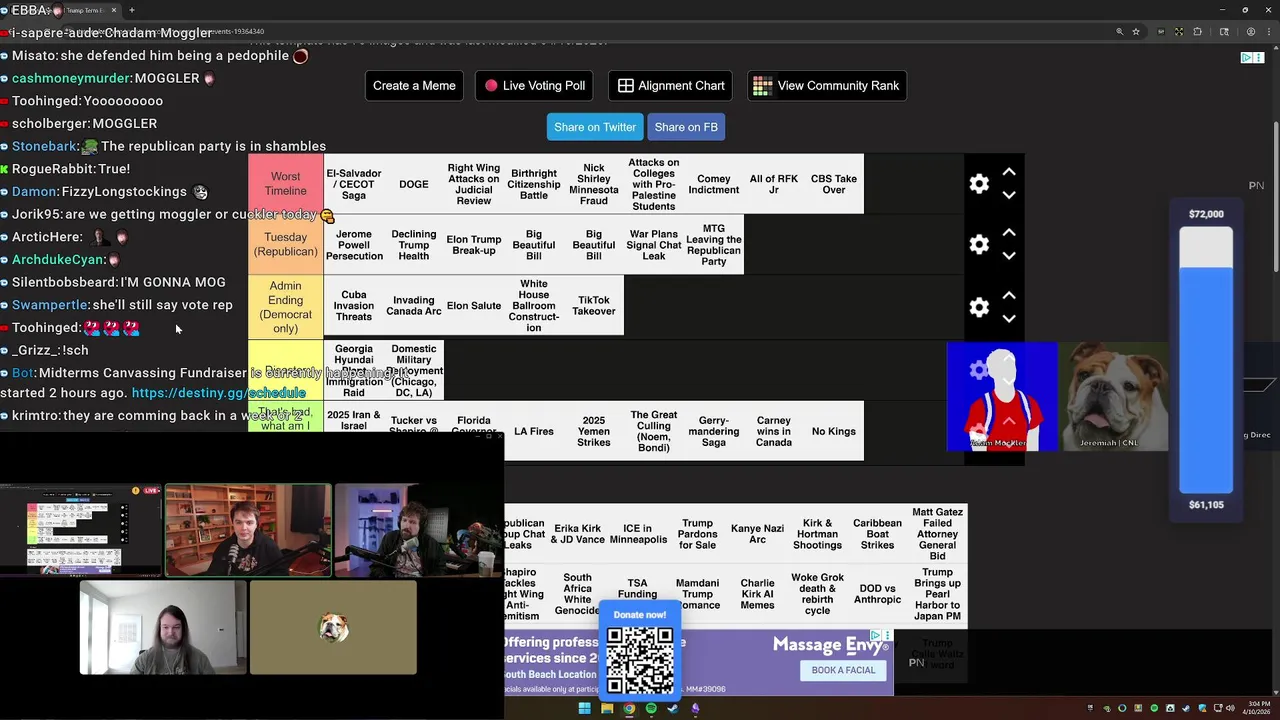Select the White House Ballroom Construction tile
This screenshot has width=1280, height=720.
pyautogui.click(x=534, y=306)
